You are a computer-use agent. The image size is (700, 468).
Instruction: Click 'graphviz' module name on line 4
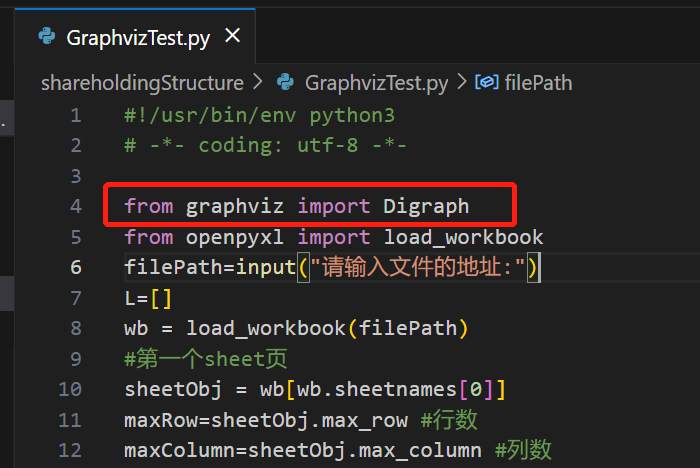click(234, 207)
